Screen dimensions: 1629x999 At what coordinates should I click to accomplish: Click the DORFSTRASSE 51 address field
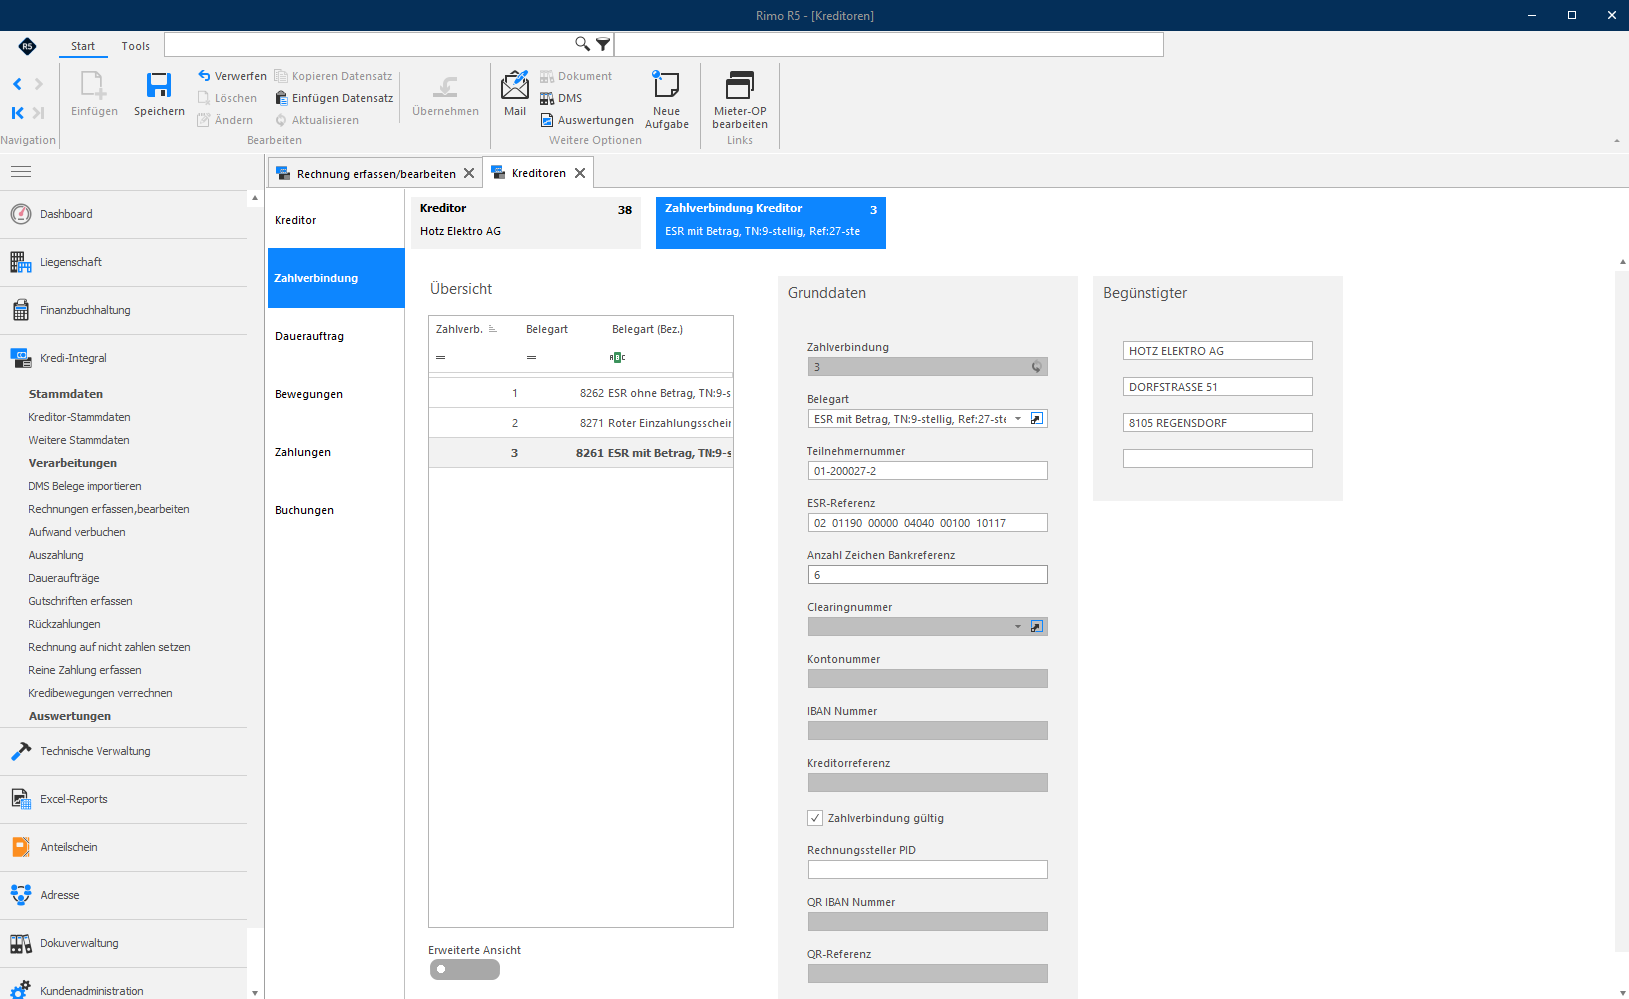coord(1217,387)
